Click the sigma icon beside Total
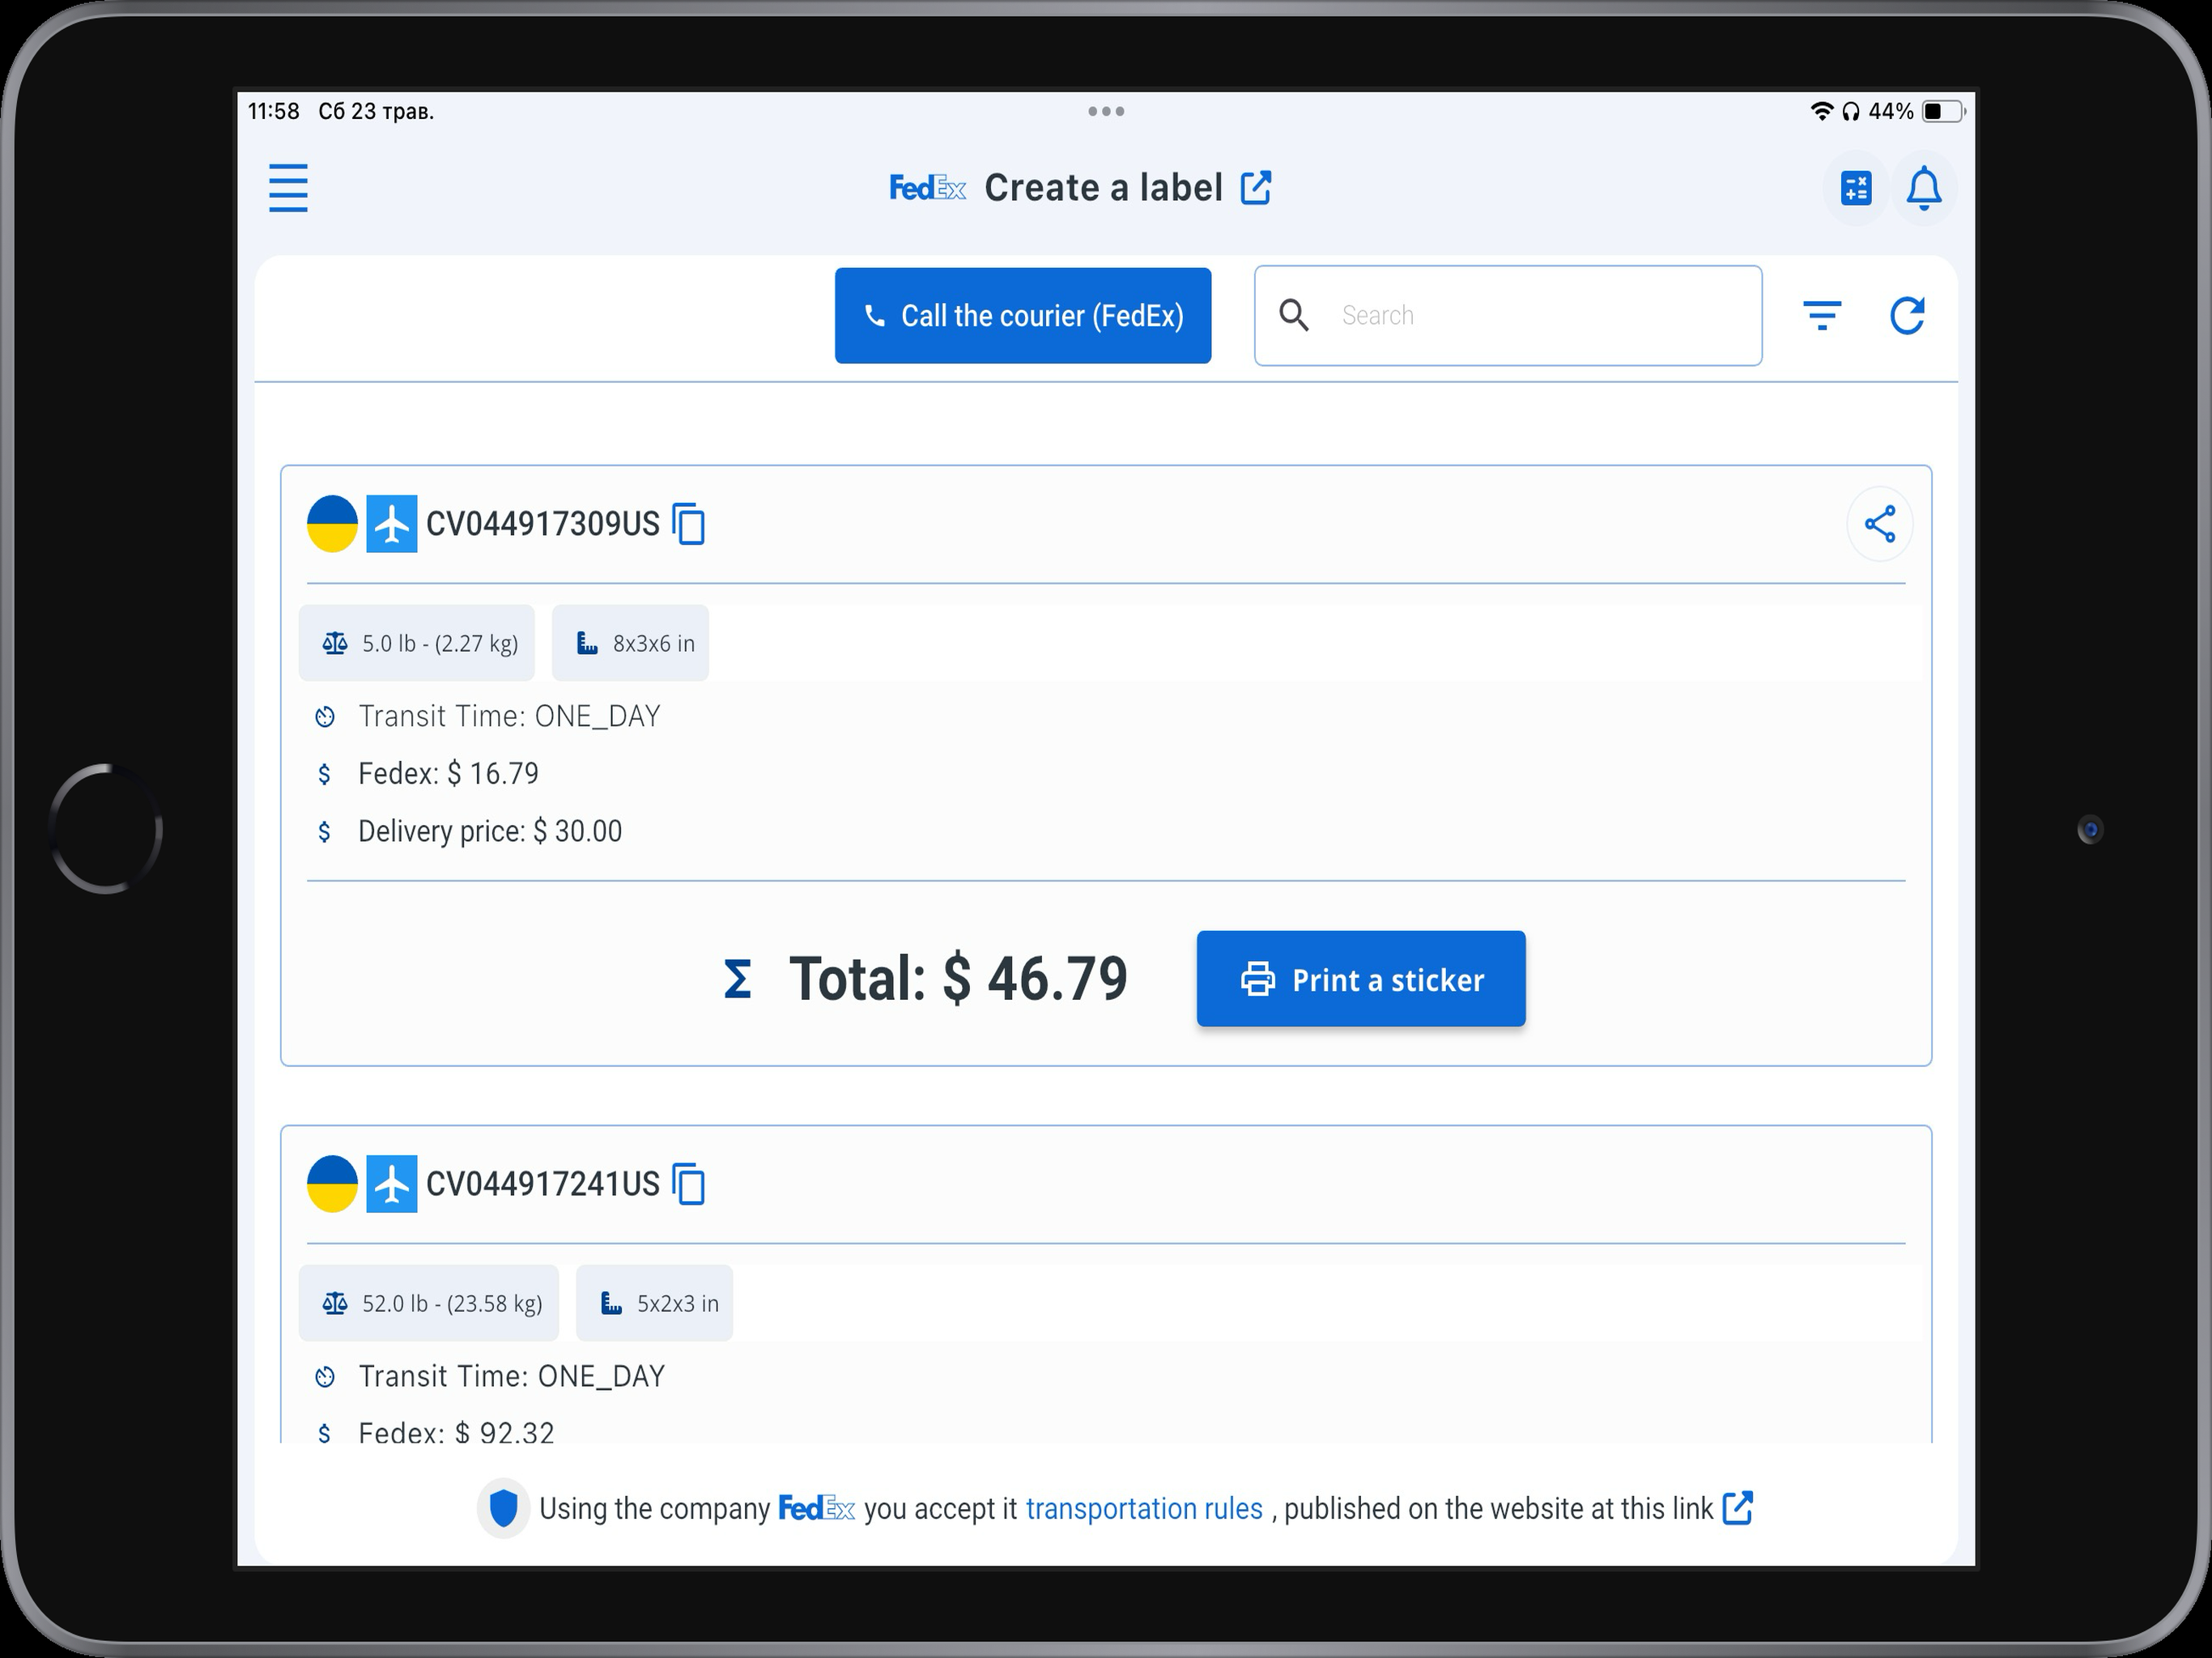Viewport: 2212px width, 1658px height. point(737,979)
